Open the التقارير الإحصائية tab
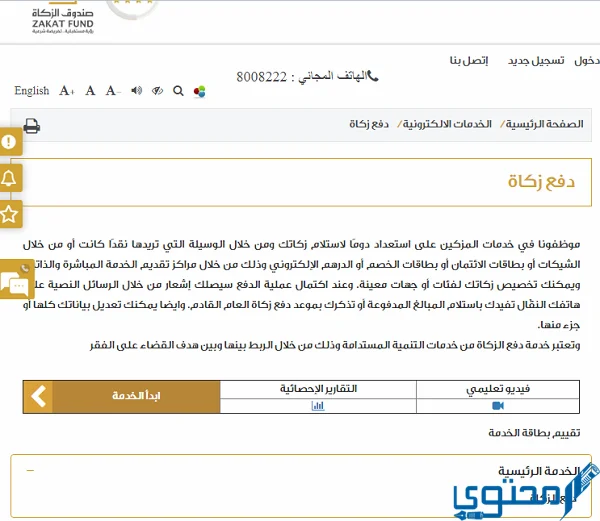Image resolution: width=600 pixels, height=521 pixels. 318,389
